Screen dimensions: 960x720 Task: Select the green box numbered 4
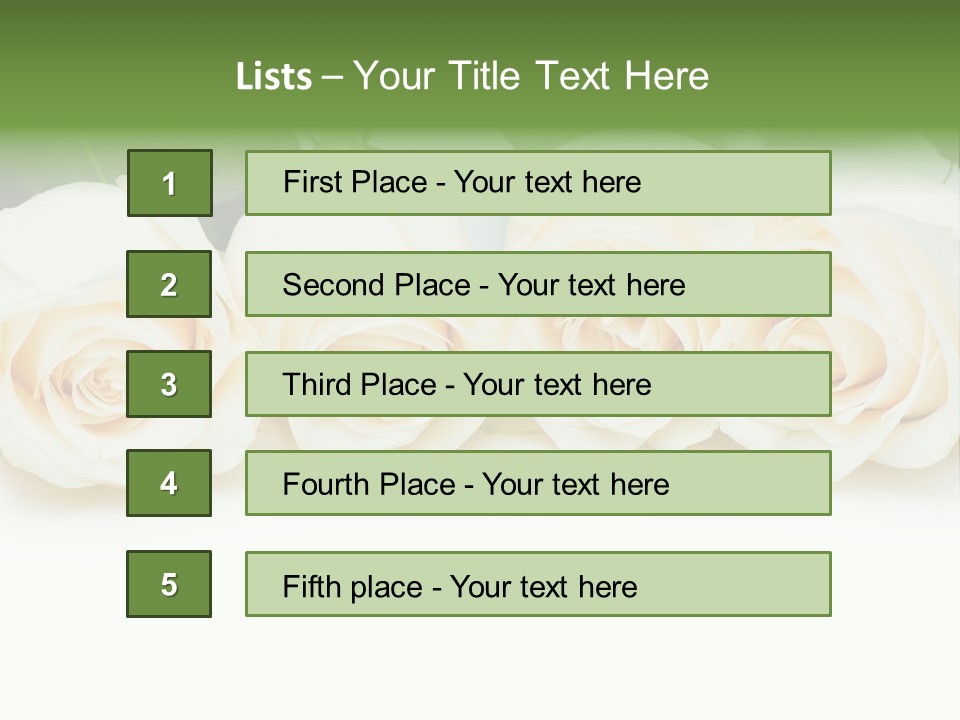coord(169,483)
